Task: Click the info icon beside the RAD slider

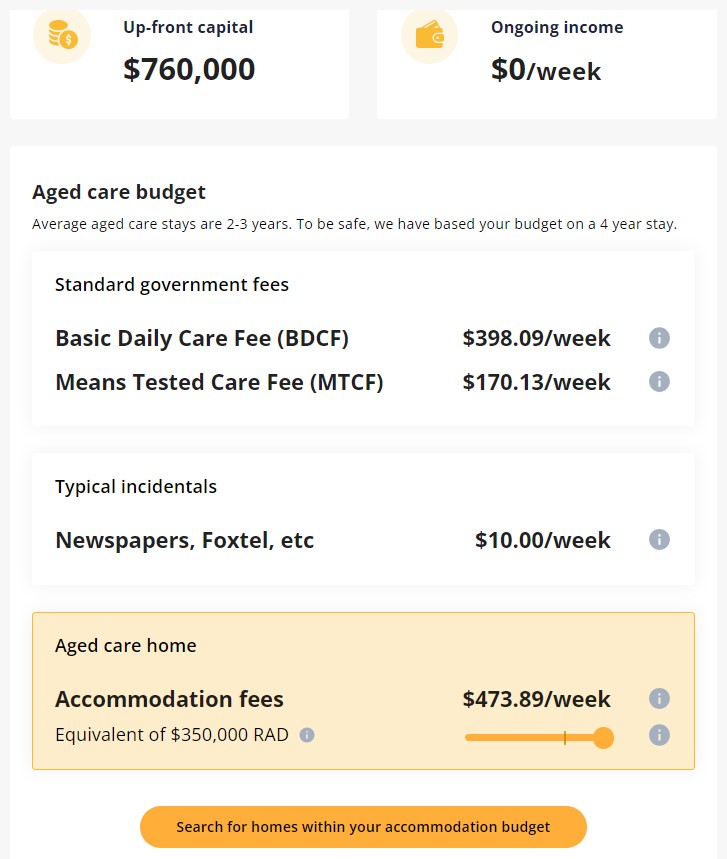Action: point(659,737)
